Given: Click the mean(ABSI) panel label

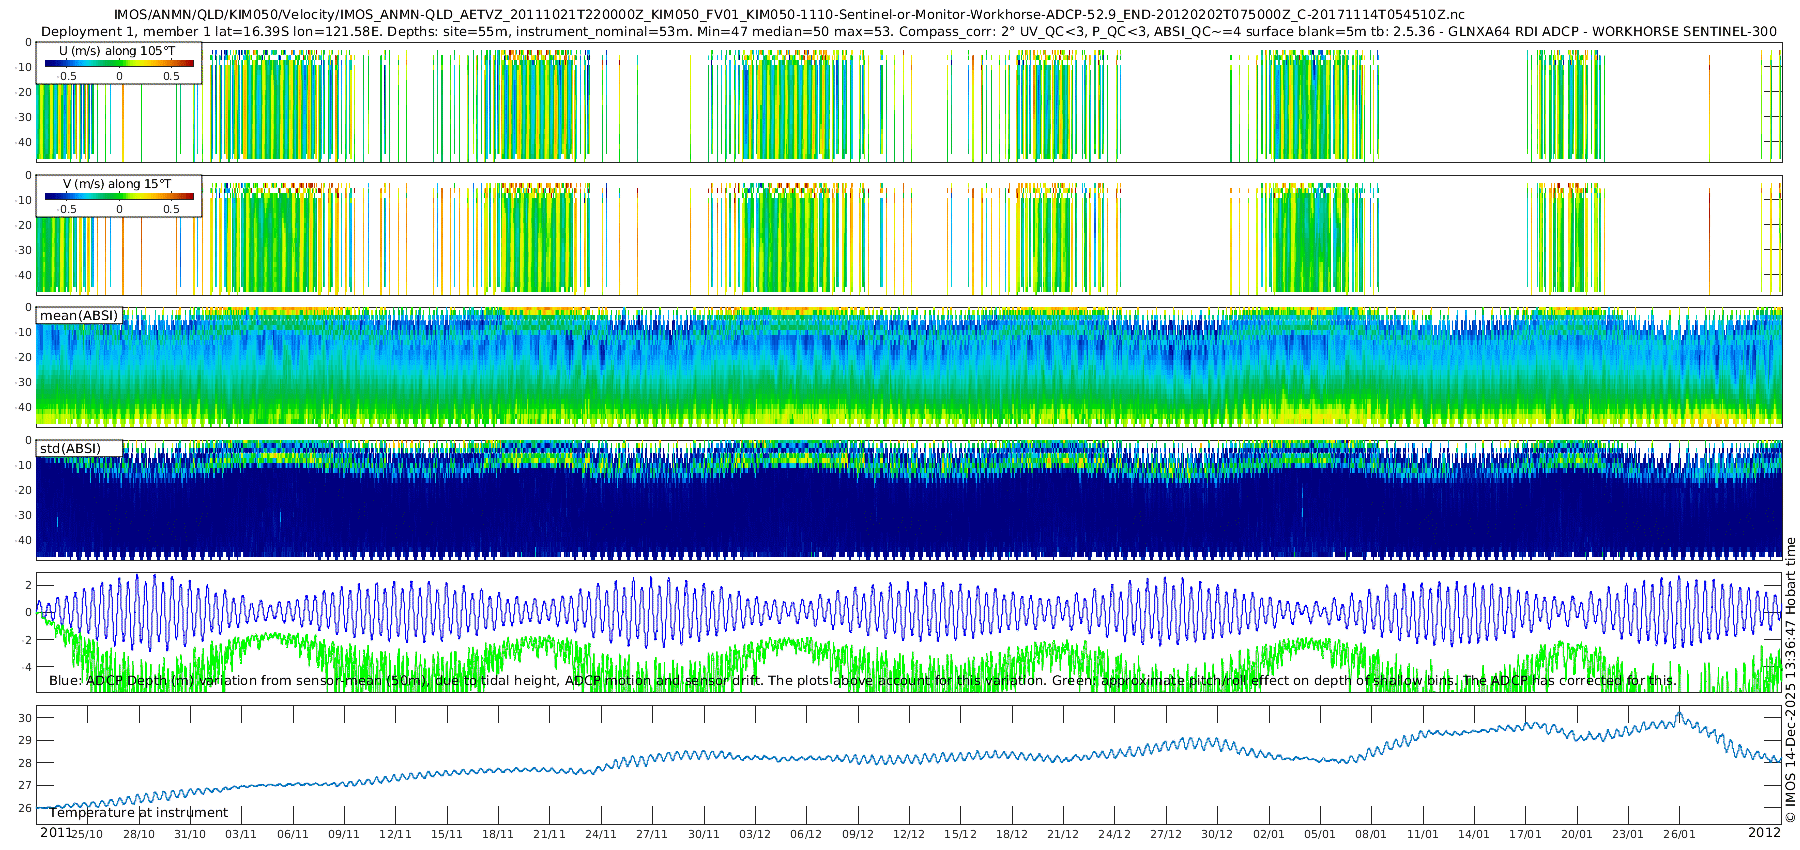Looking at the screenshot, I should click(x=79, y=316).
